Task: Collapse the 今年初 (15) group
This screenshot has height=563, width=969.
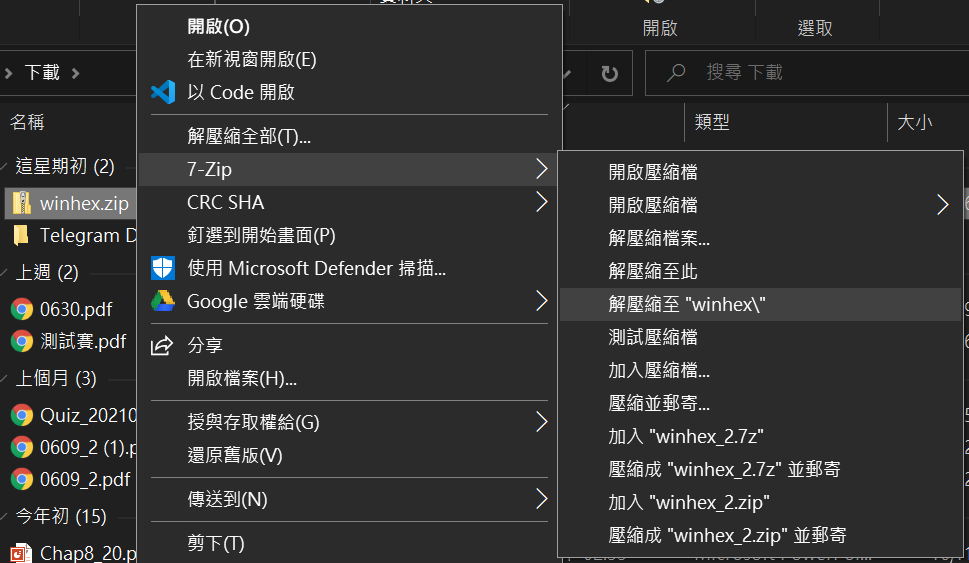Action: coord(4,516)
